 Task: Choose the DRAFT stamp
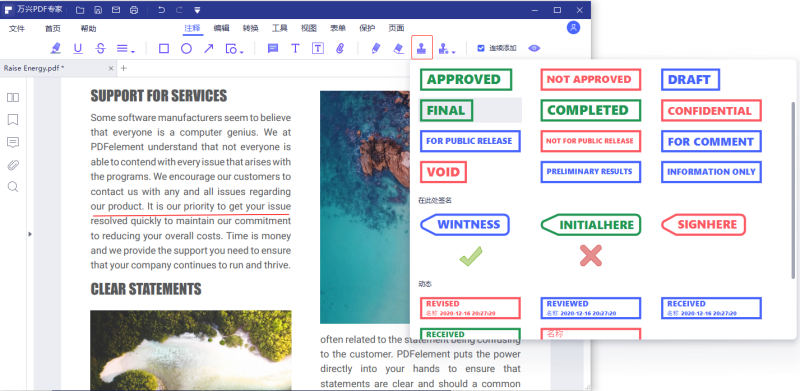click(690, 80)
